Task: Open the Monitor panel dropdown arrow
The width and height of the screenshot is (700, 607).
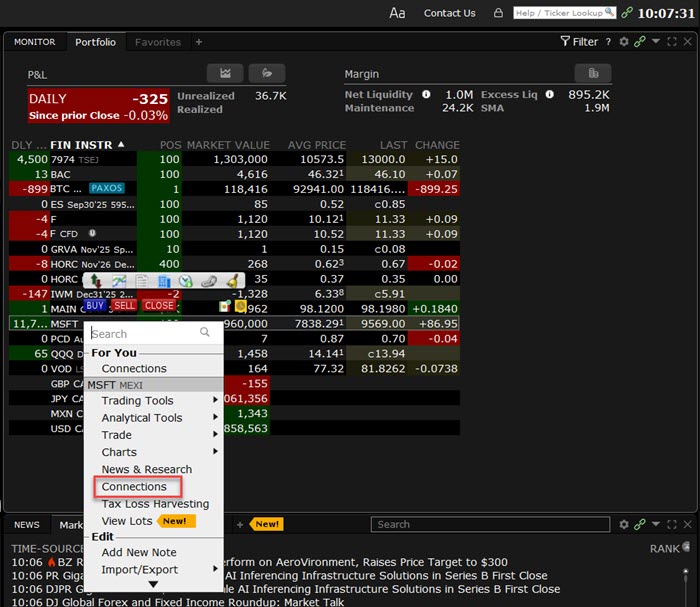Action: point(656,41)
